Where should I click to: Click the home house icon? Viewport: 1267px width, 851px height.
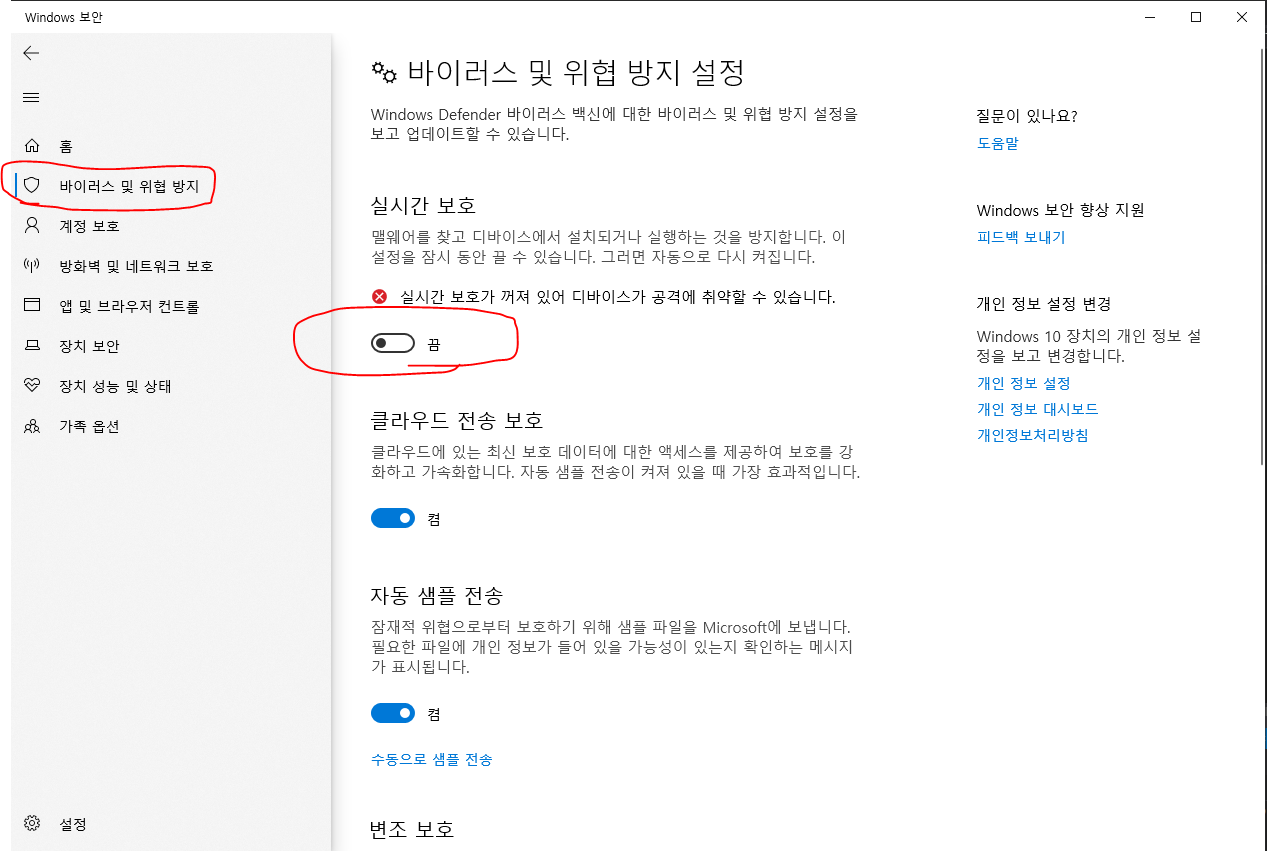(x=32, y=146)
